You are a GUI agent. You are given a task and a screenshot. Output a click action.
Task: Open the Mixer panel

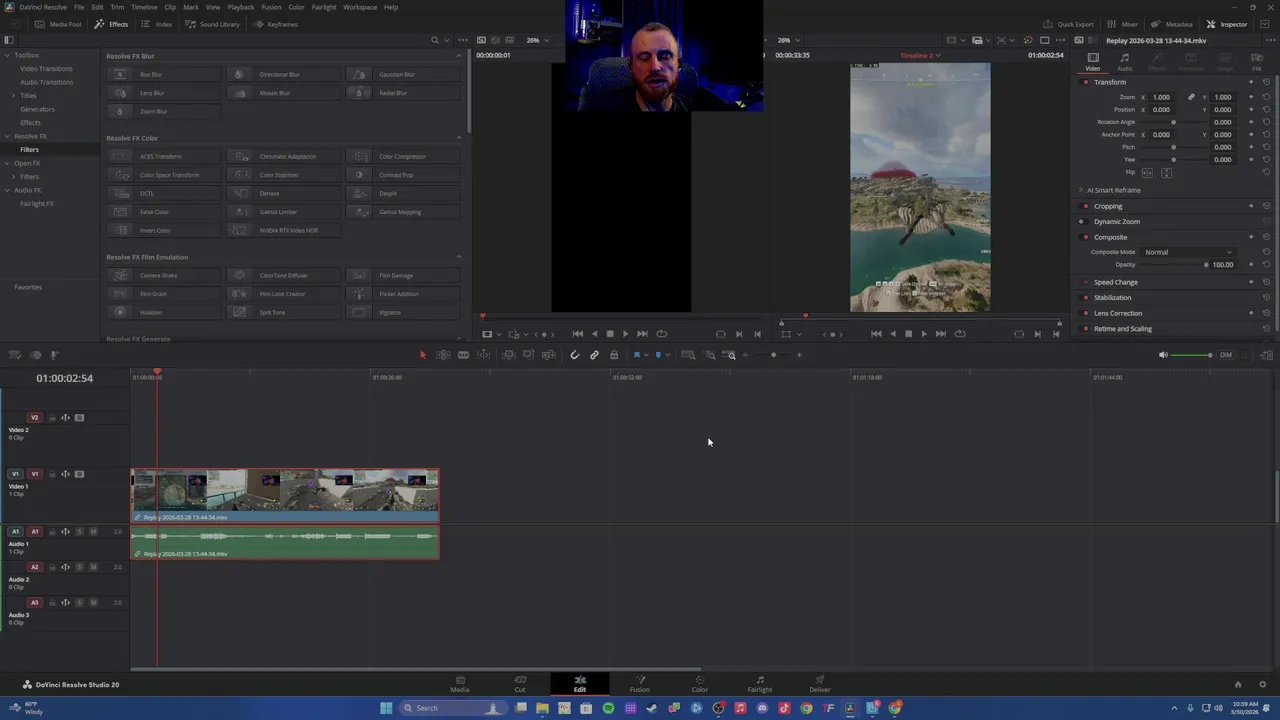1123,24
